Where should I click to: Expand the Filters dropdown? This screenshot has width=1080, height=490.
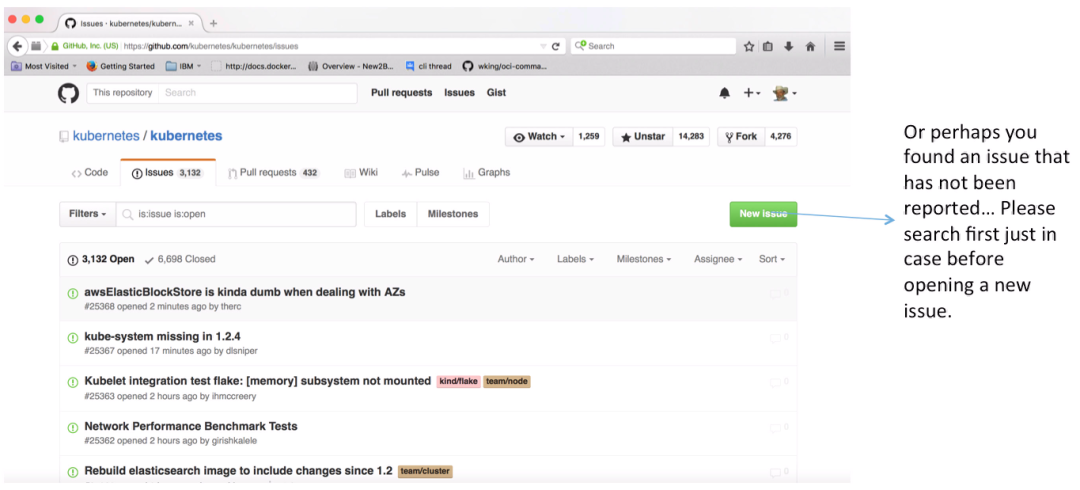point(87,214)
